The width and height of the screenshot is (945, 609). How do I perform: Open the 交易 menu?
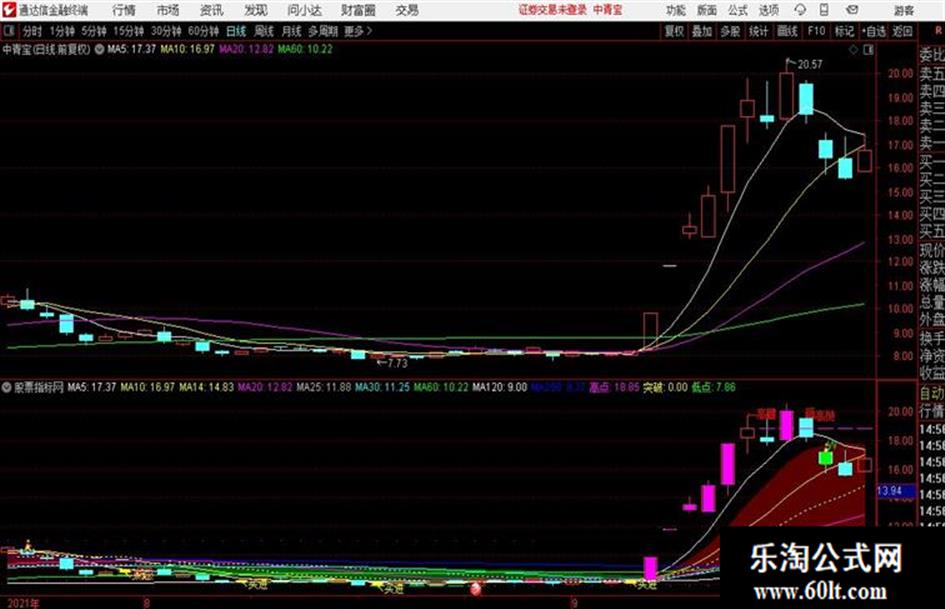pos(407,10)
